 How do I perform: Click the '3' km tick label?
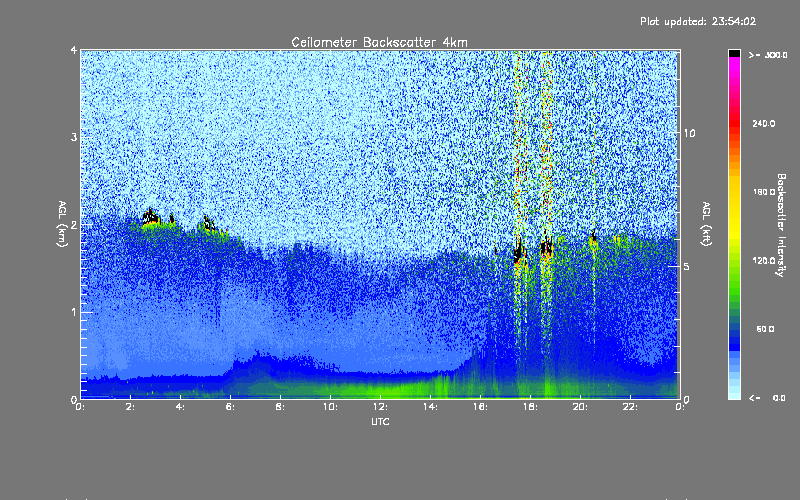point(74,137)
